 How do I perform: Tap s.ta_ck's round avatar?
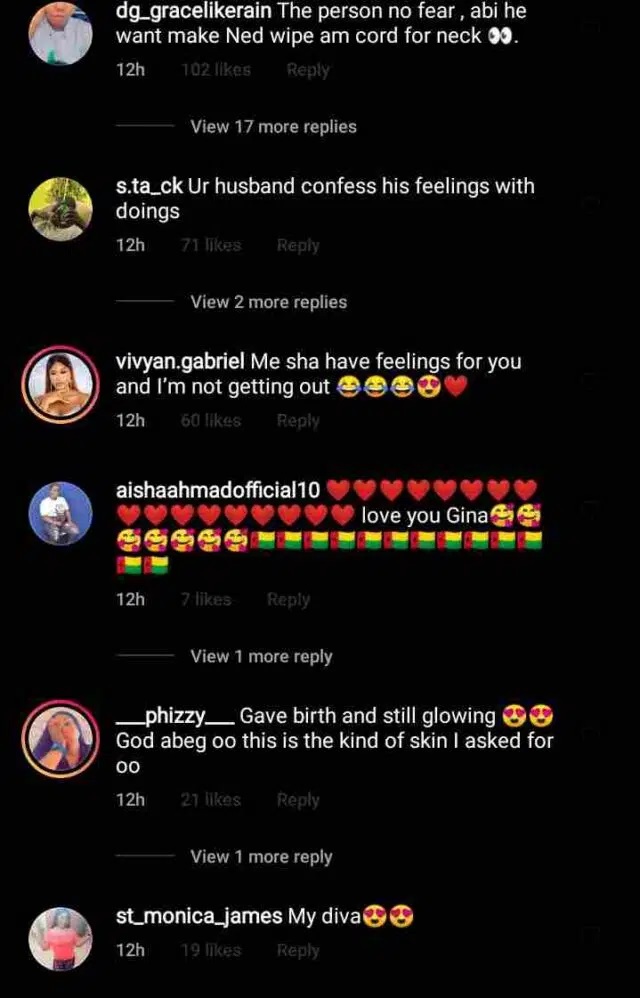tap(60, 209)
